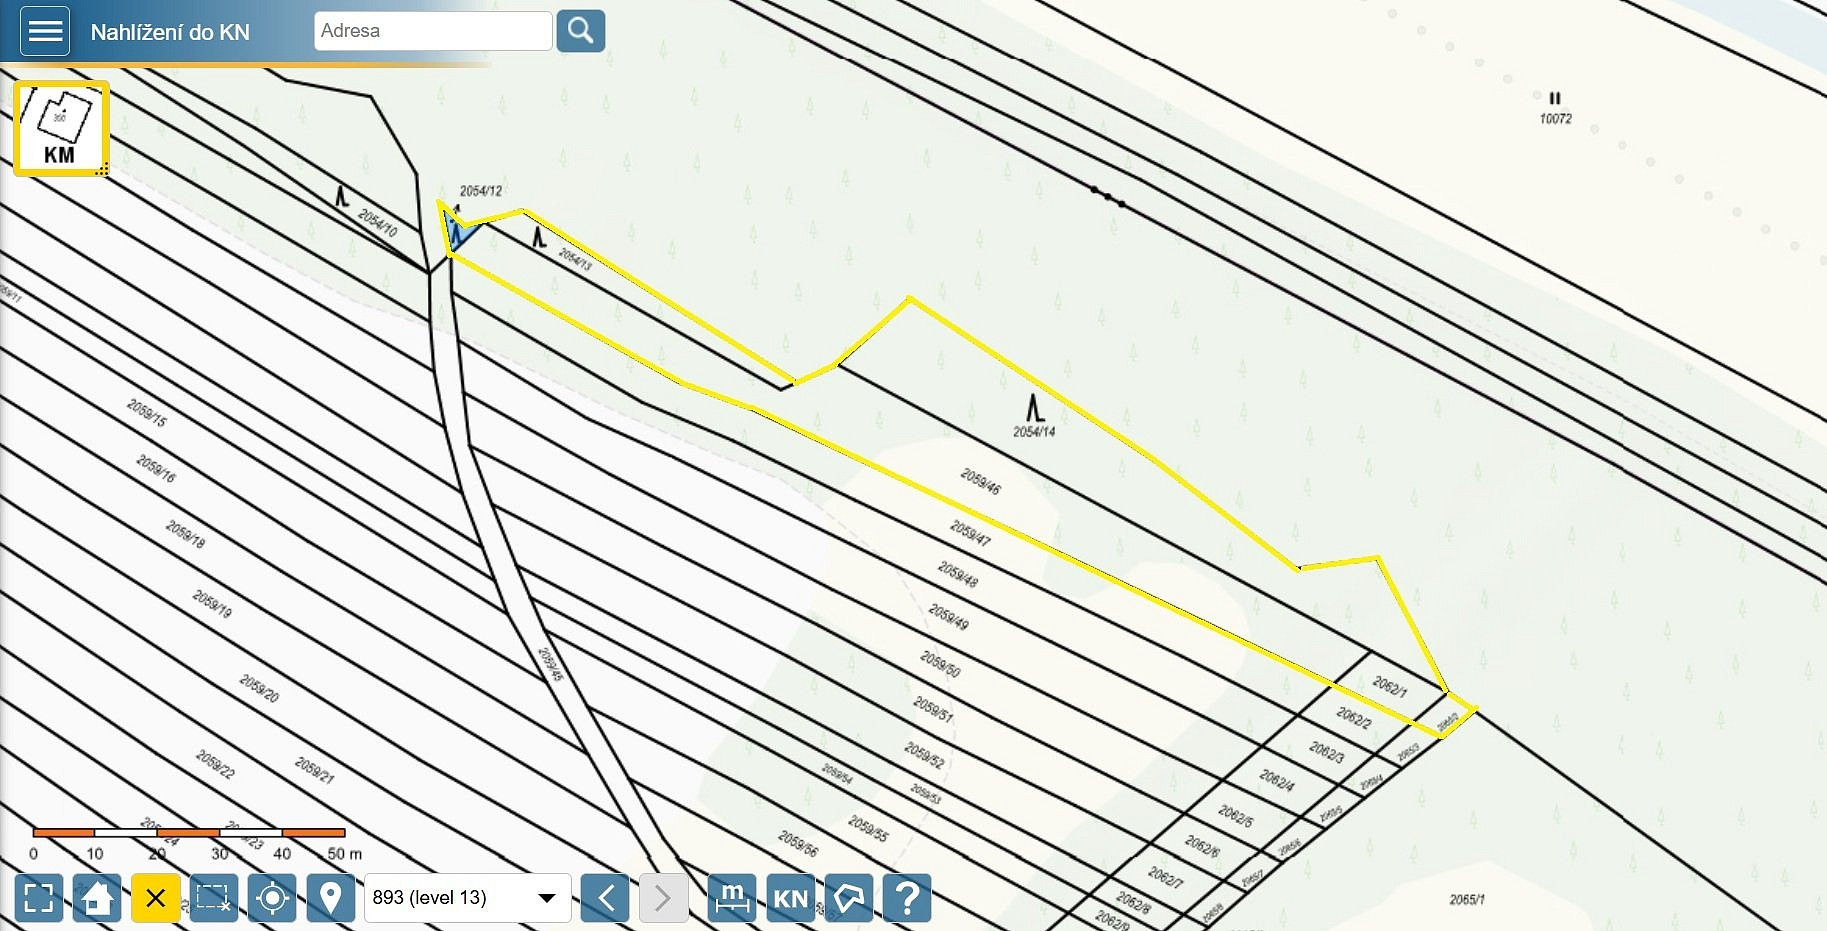Select the map pin marker tool
The width and height of the screenshot is (1827, 931).
click(x=330, y=897)
